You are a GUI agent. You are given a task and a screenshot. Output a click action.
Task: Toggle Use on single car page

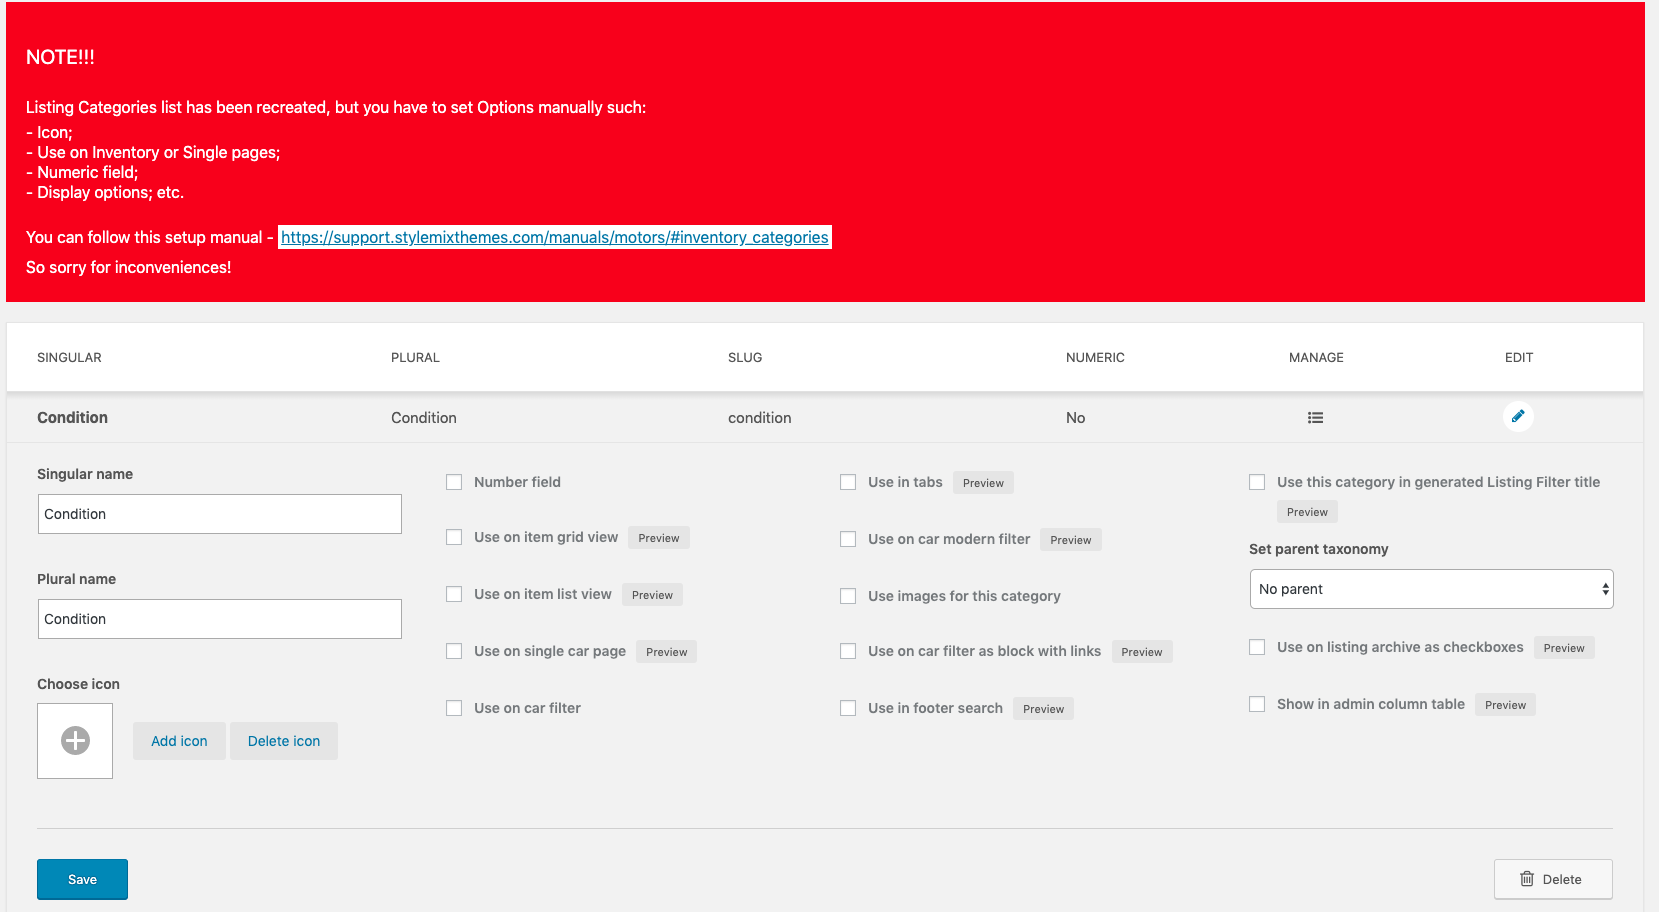[x=454, y=651]
